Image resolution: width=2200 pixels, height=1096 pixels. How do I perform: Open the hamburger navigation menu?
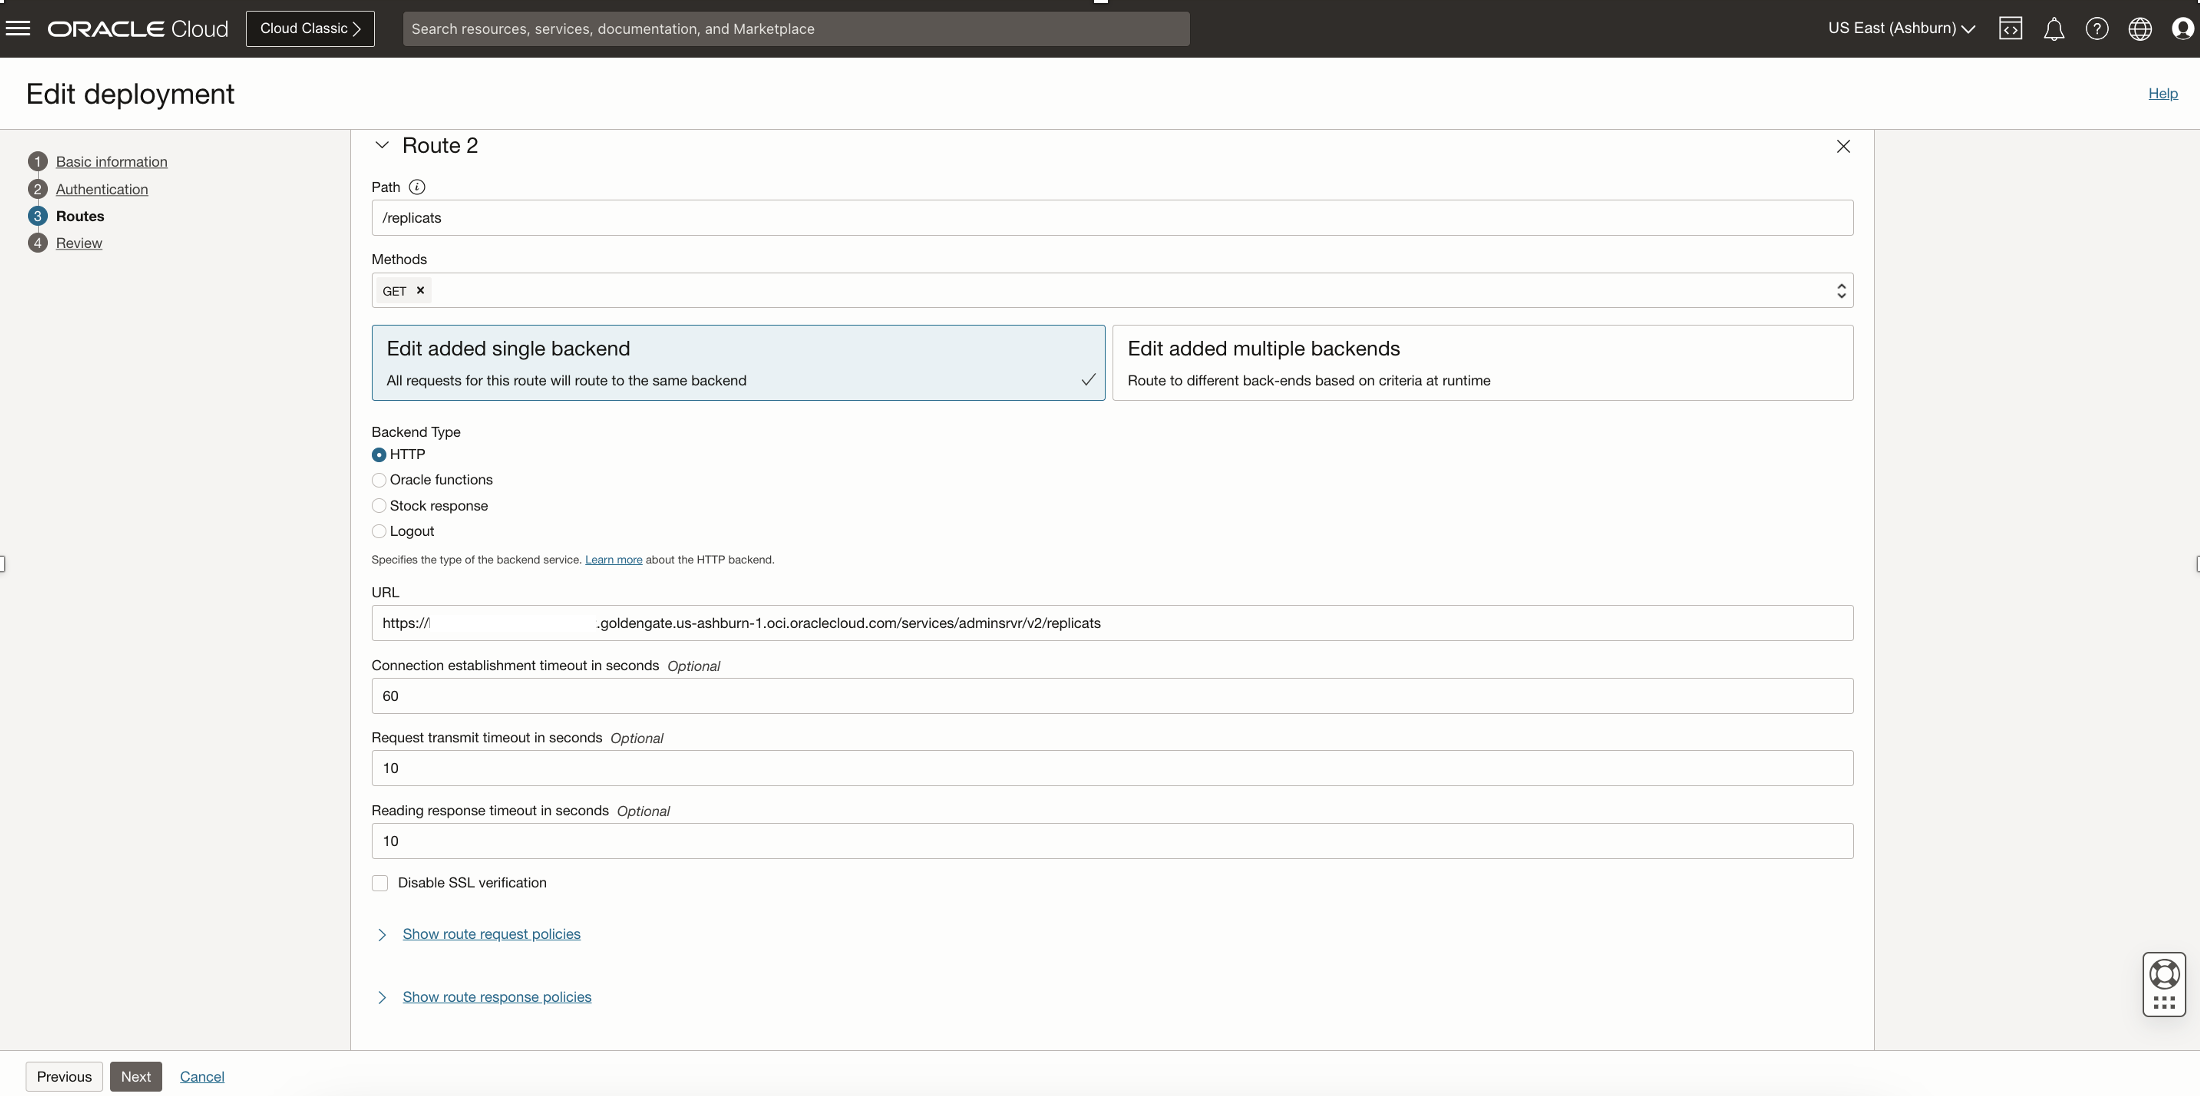point(18,28)
